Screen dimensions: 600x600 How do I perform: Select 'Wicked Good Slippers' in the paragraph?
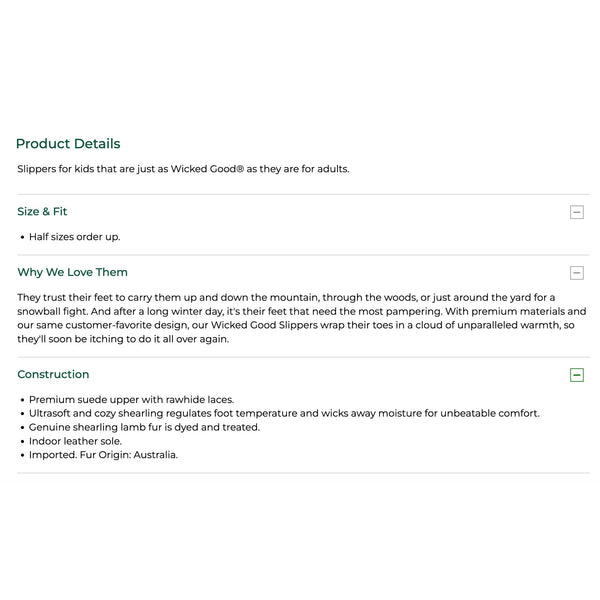(264, 325)
